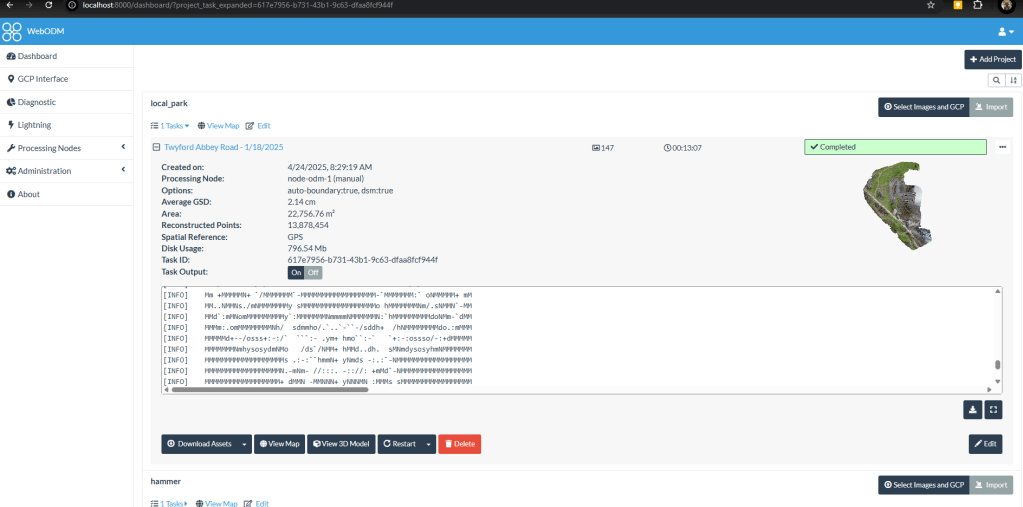Open the three-dots task actions menu
The width and height of the screenshot is (1023, 507).
(1002, 147)
